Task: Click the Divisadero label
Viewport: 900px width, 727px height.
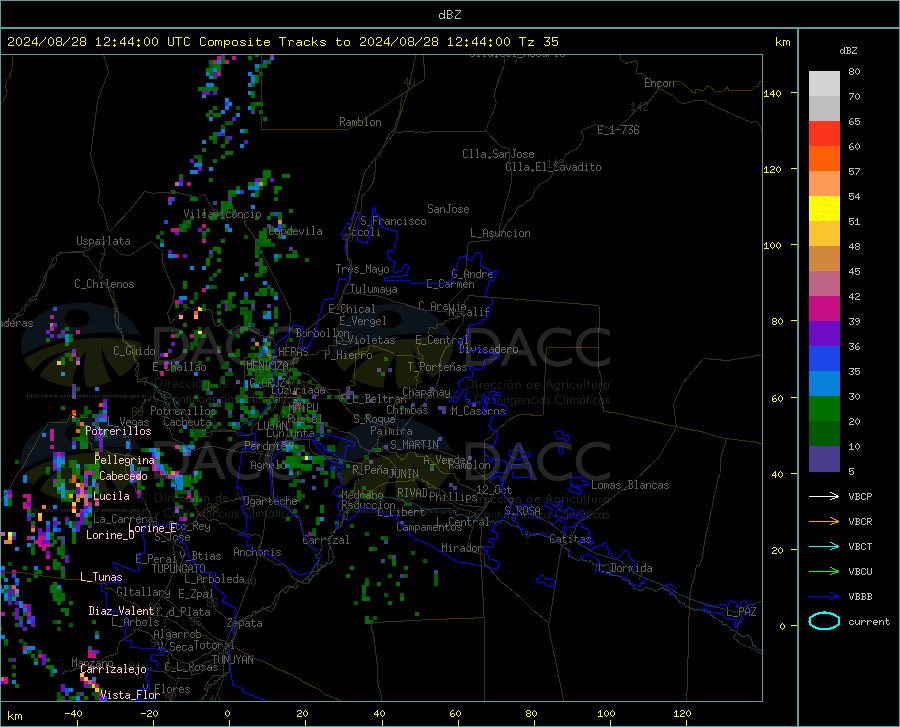Action: (x=488, y=349)
